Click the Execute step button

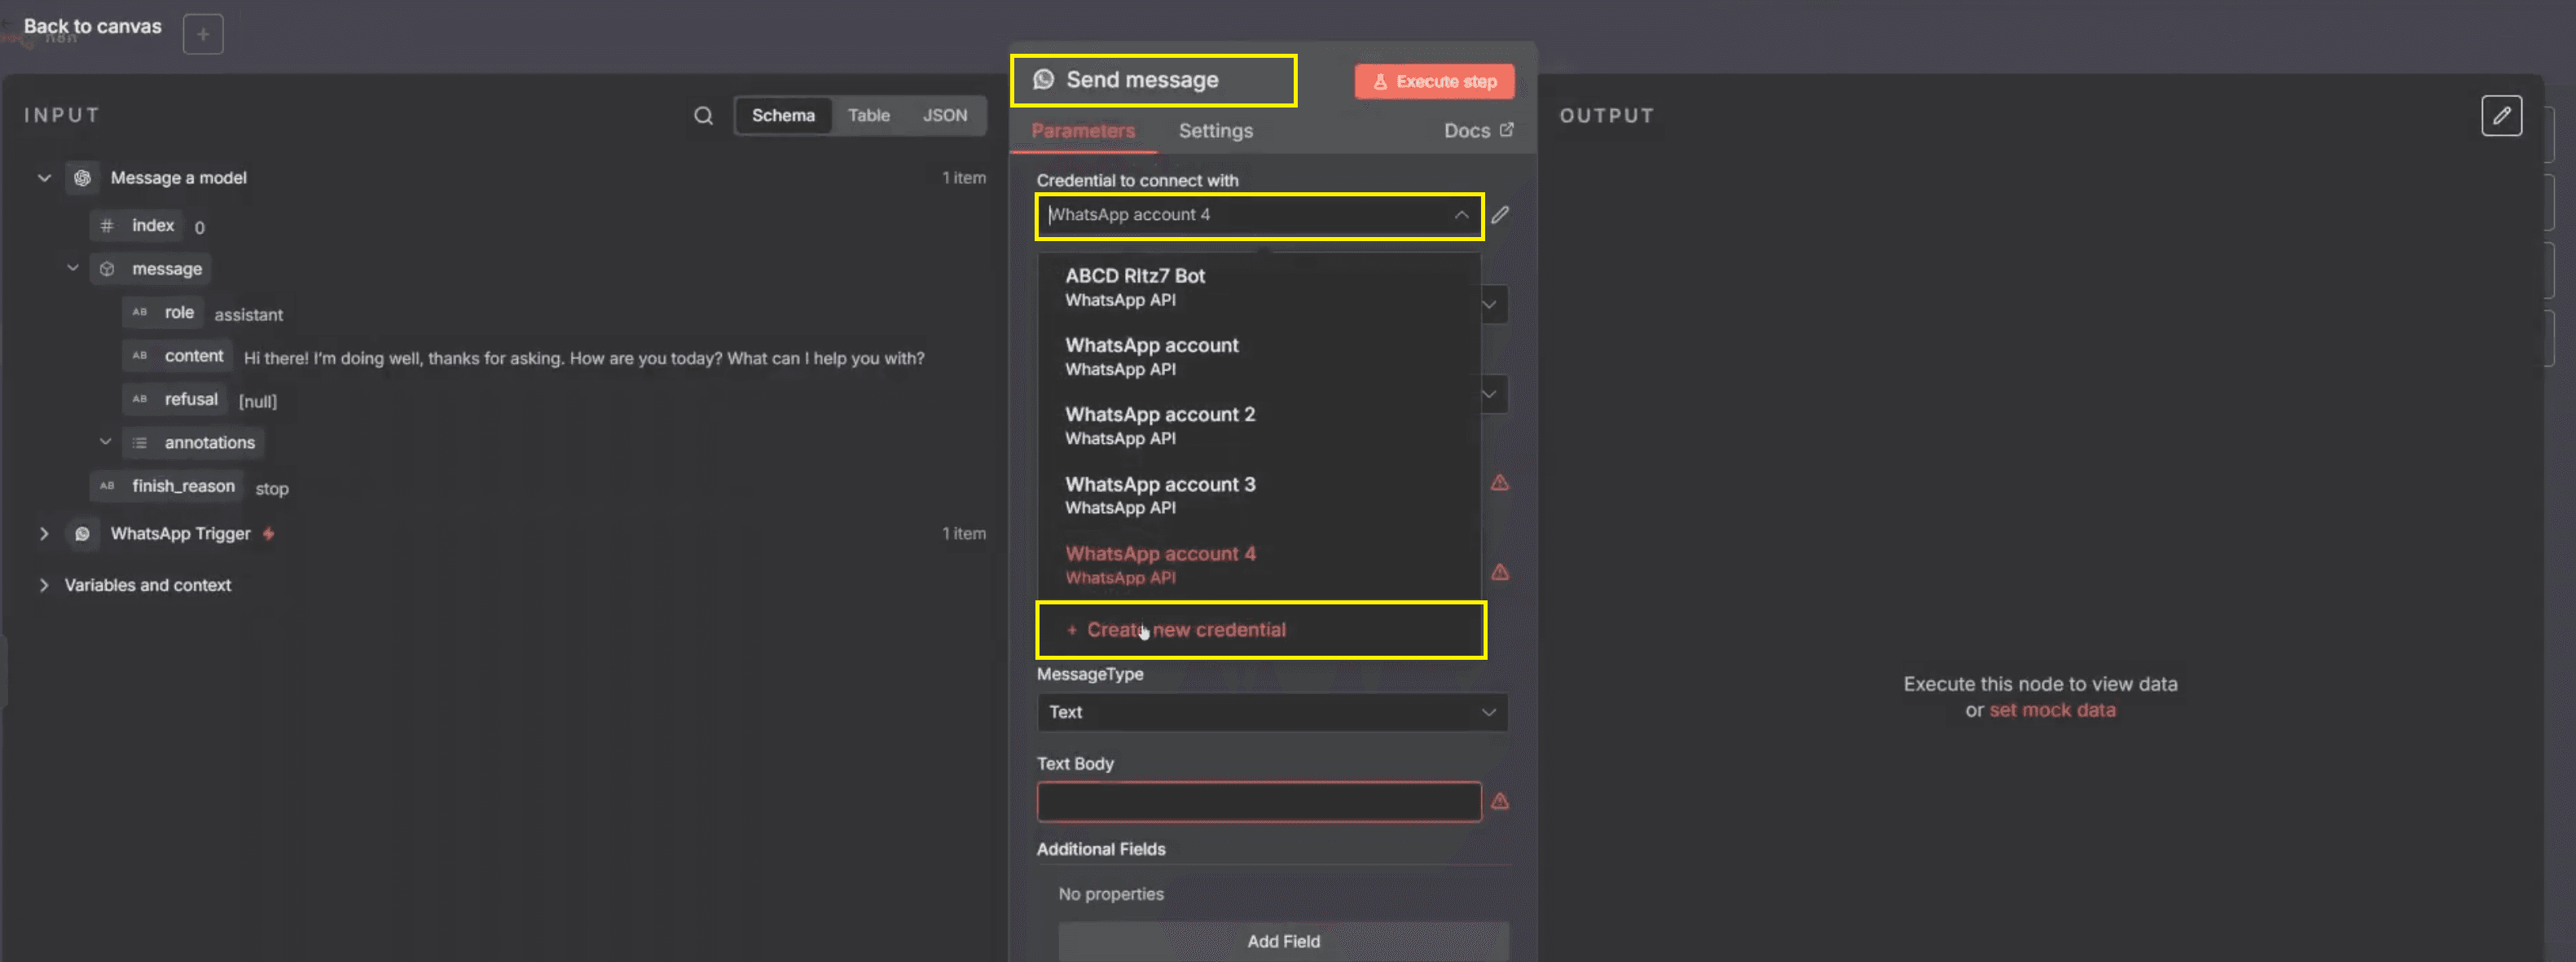pos(1434,81)
